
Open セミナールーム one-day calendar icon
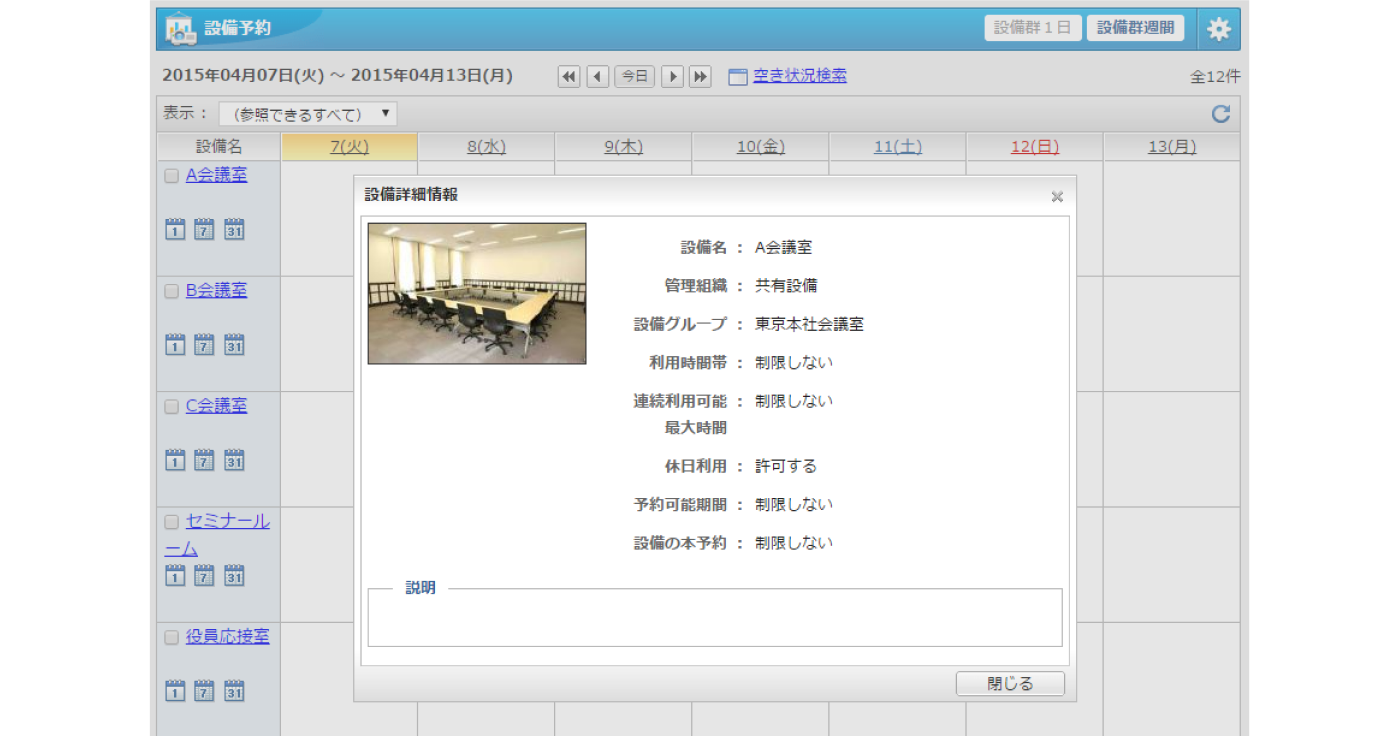175,575
